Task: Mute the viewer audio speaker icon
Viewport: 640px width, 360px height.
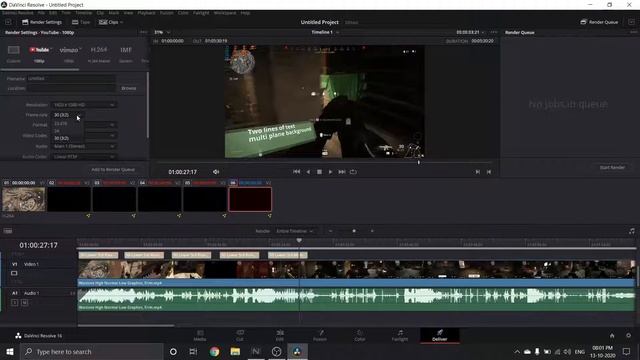Action: [x=216, y=172]
